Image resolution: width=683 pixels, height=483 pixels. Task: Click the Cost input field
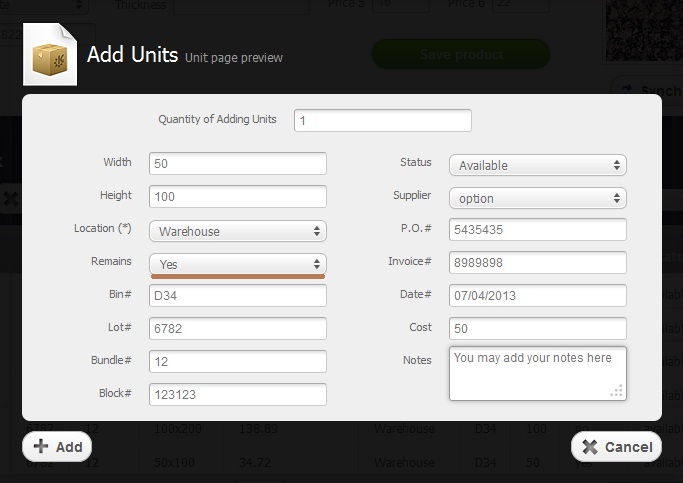coord(537,329)
